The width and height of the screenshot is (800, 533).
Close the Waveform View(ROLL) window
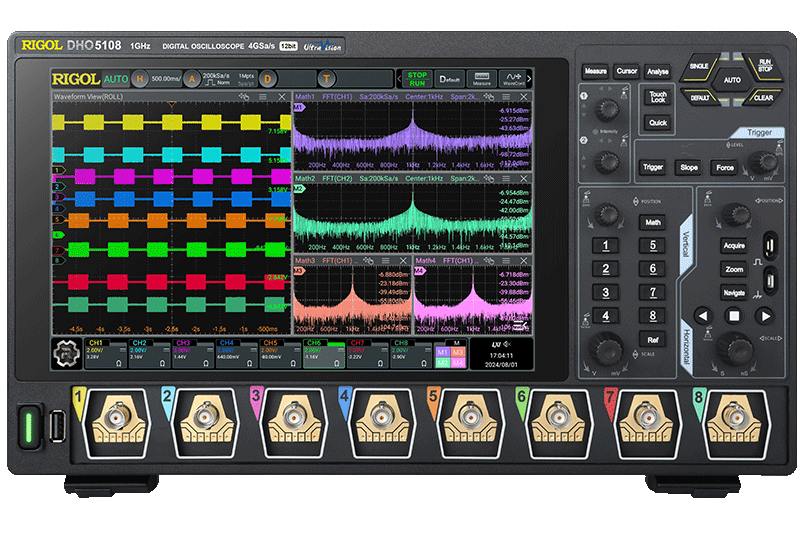click(282, 97)
